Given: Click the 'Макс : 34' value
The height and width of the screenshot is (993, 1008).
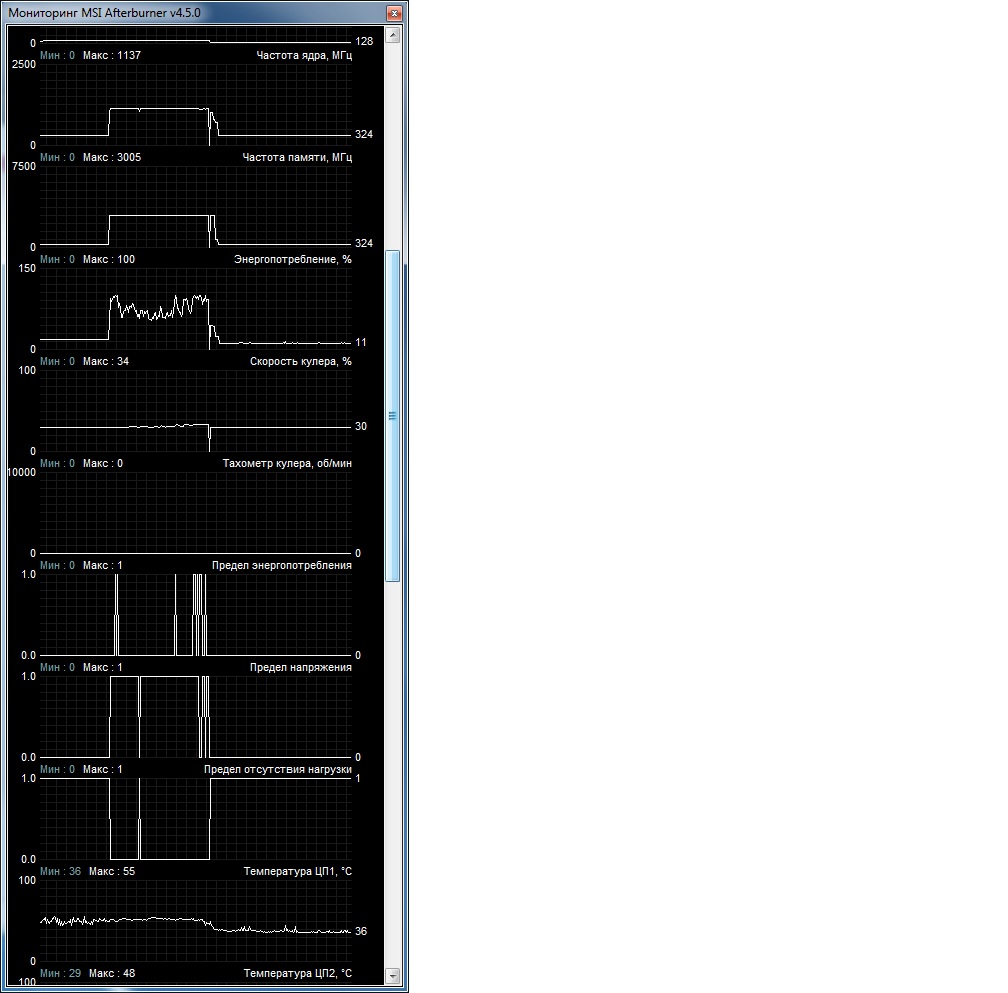Looking at the screenshot, I should coord(105,361).
